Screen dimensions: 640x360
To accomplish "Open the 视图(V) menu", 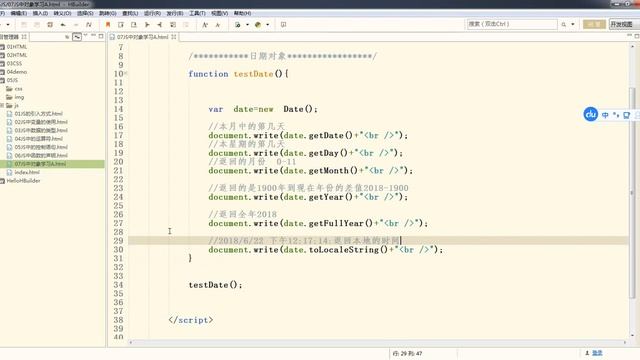I will pos(220,13).
